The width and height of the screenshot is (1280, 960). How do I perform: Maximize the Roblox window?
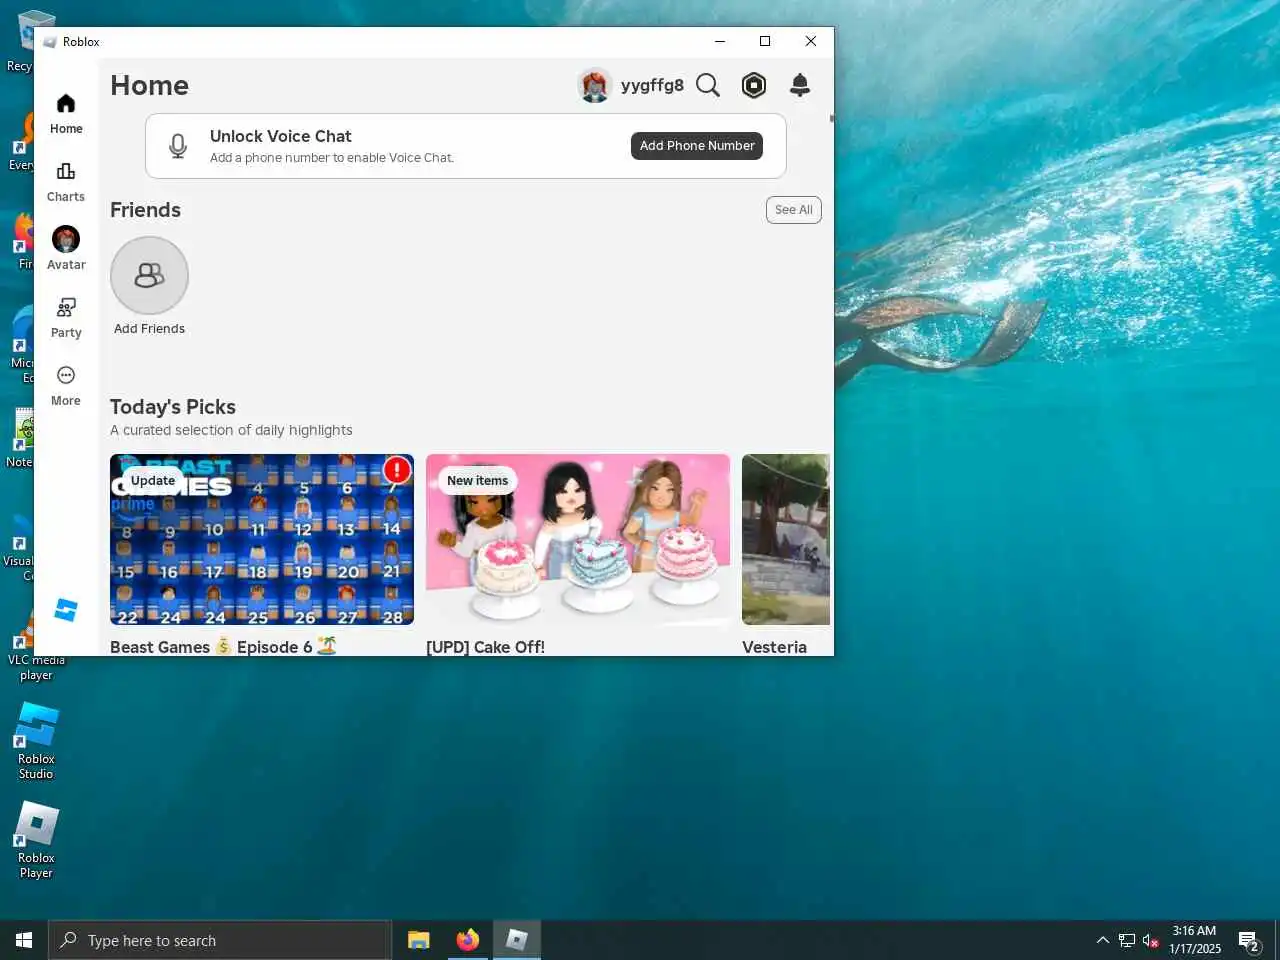(765, 41)
